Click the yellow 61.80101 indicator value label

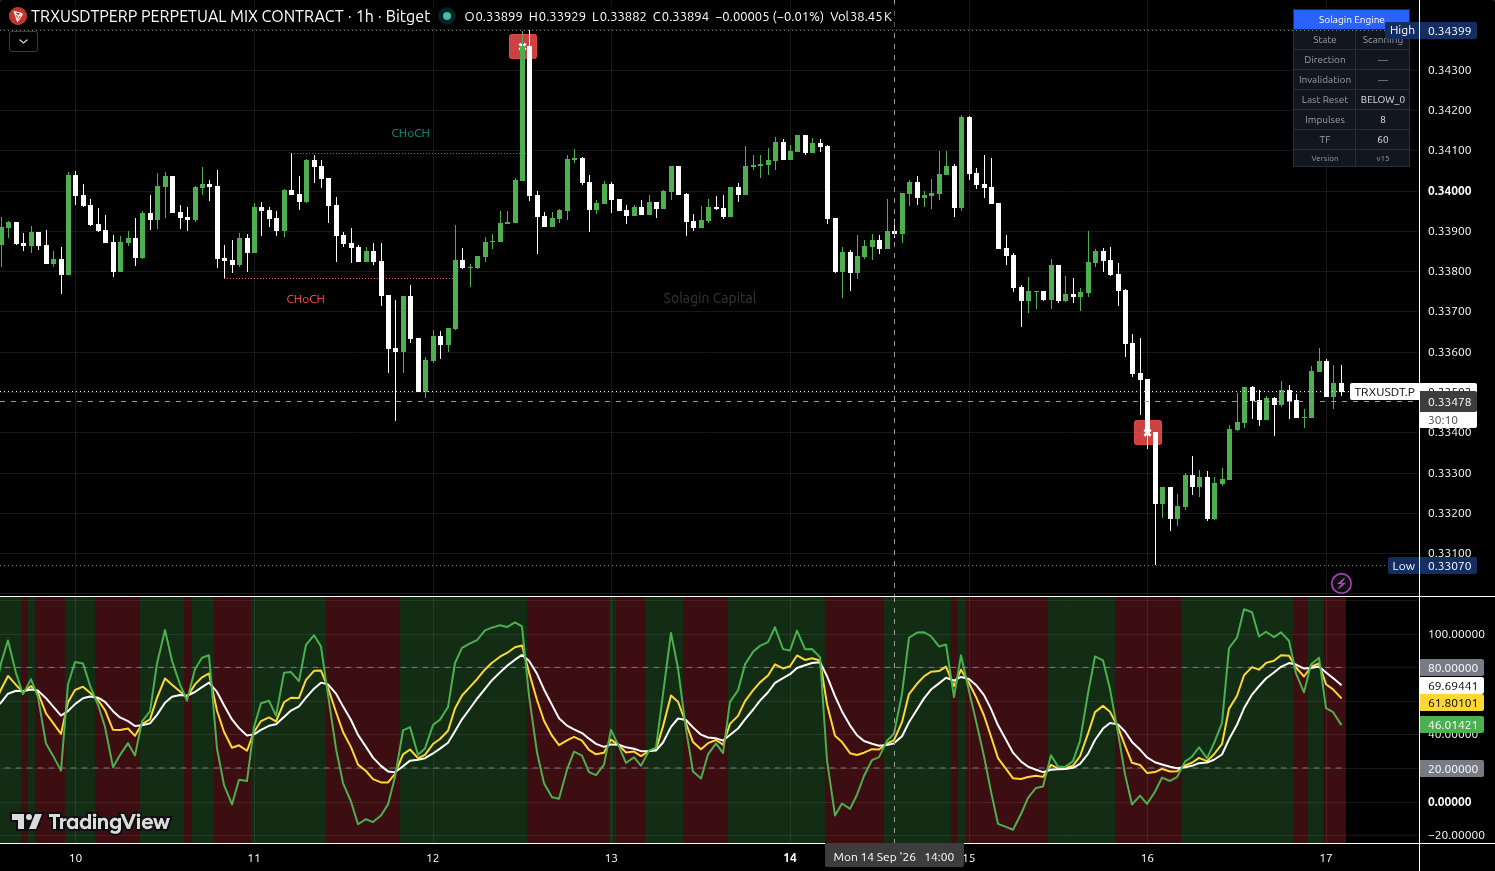point(1452,703)
